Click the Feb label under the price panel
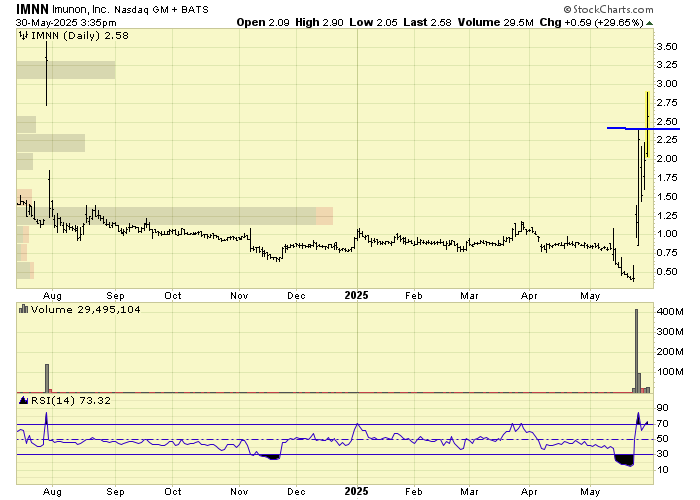The width and height of the screenshot is (700, 500). (x=414, y=296)
